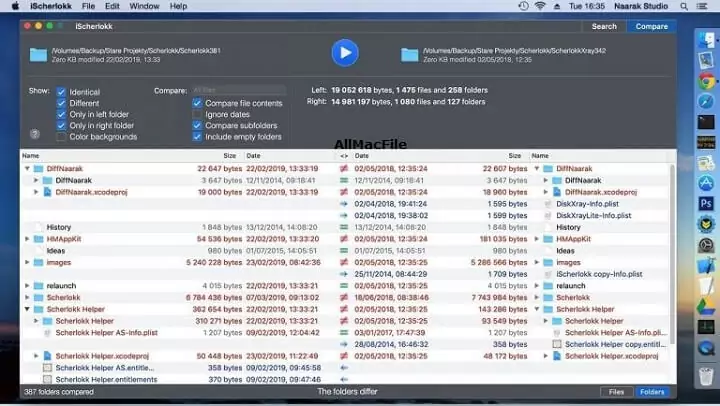This screenshot has height=406, width=720.
Task: Expand left DiffNaarak.xcodeproj item
Action: pos(36,192)
